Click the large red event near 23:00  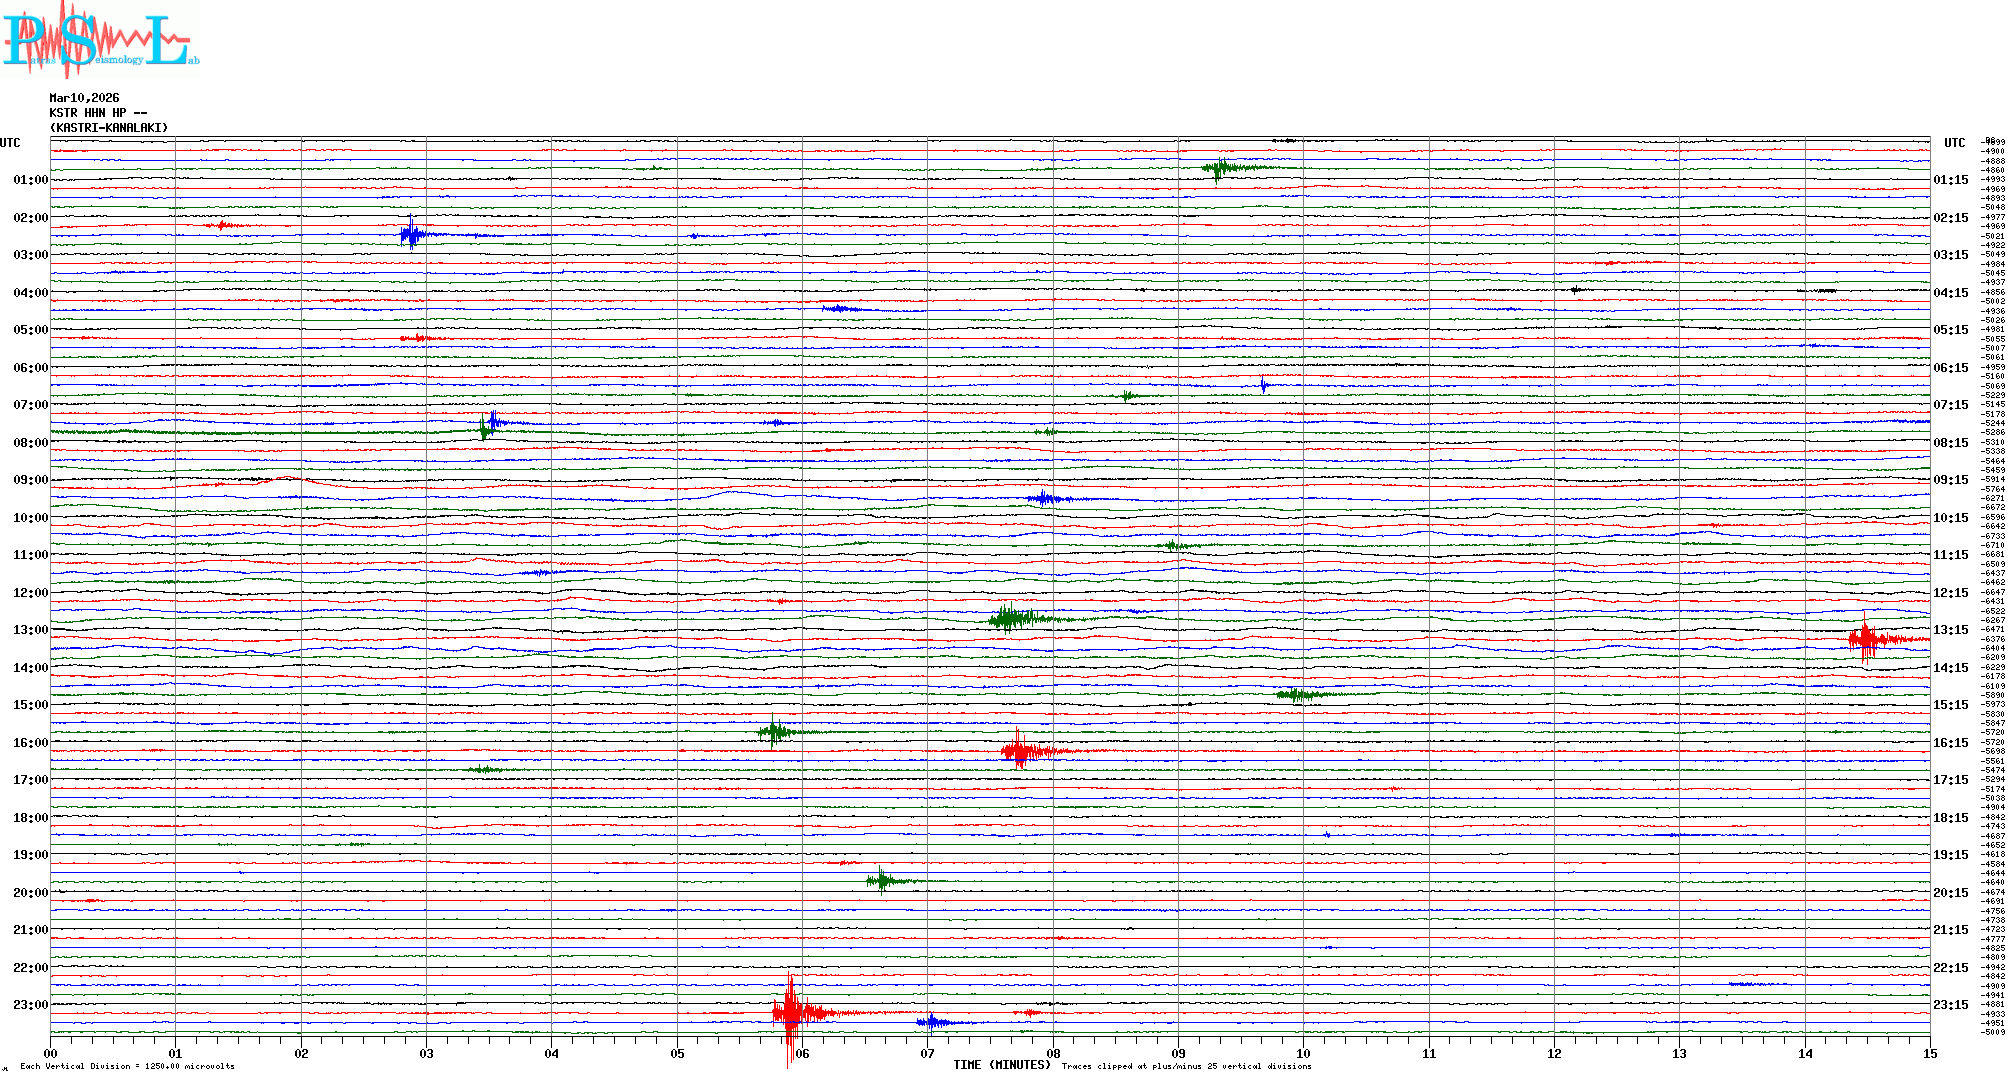point(790,1012)
